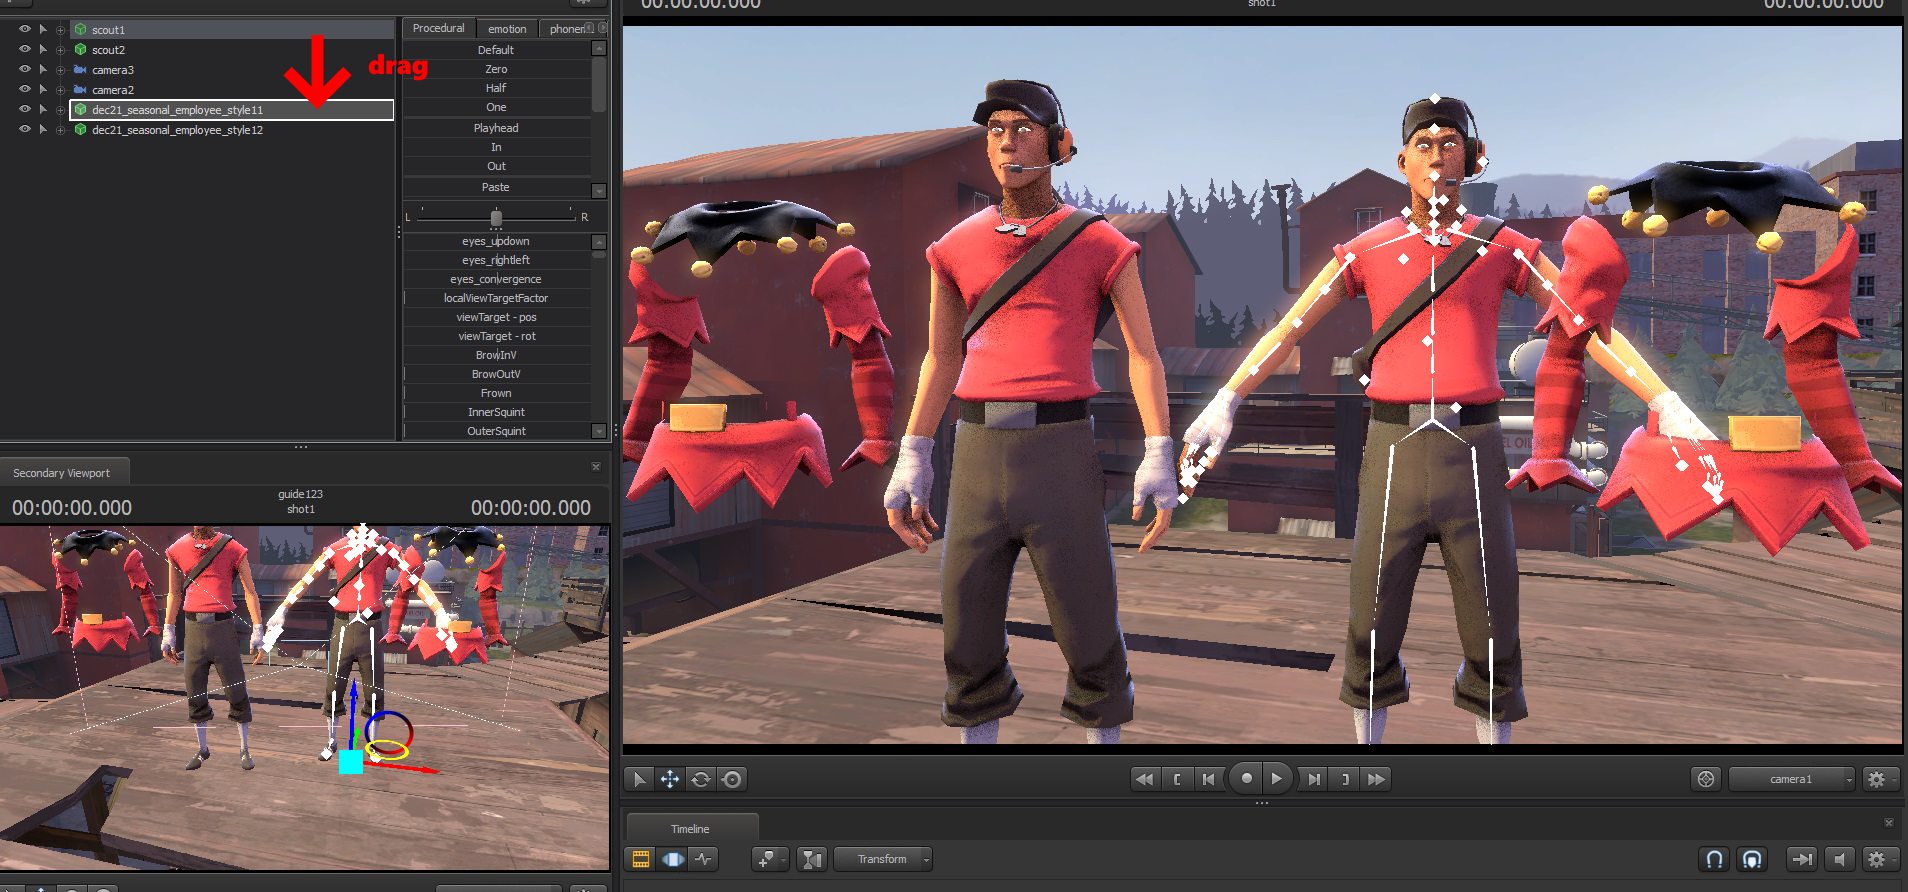Viewport: 1908px width, 892px height.
Task: Click the time selection hourglass icon
Action: coord(812,859)
